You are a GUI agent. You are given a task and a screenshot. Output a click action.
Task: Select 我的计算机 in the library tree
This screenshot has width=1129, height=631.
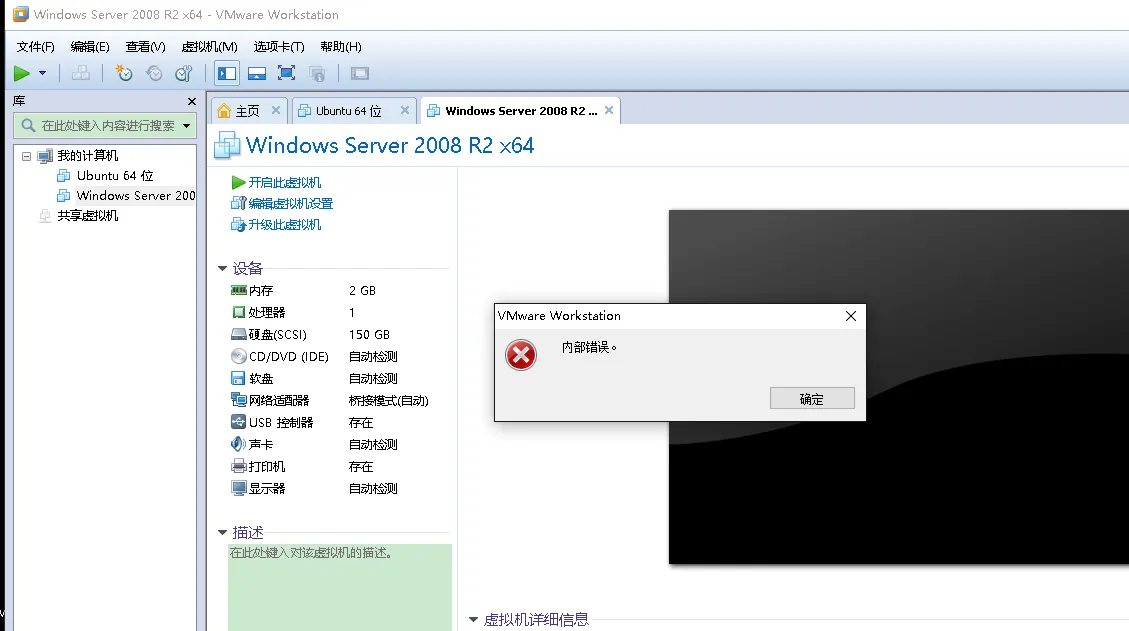pos(87,156)
